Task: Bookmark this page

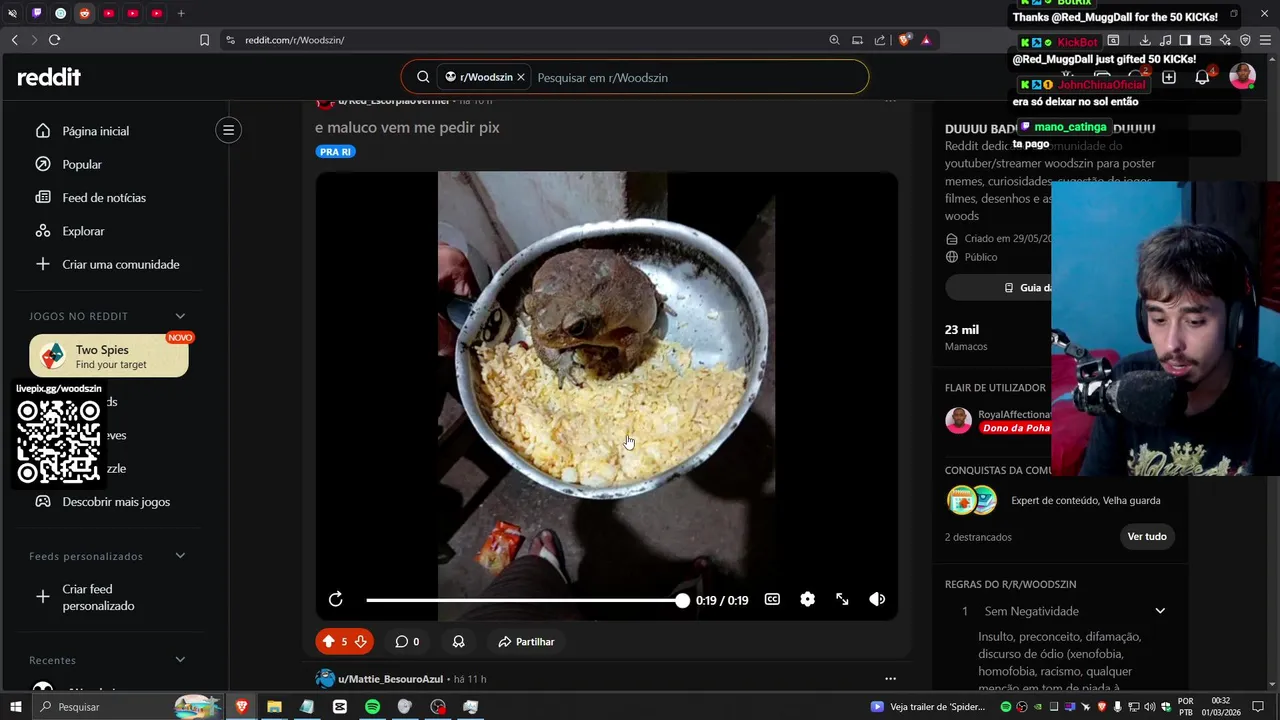Action: pos(204,40)
